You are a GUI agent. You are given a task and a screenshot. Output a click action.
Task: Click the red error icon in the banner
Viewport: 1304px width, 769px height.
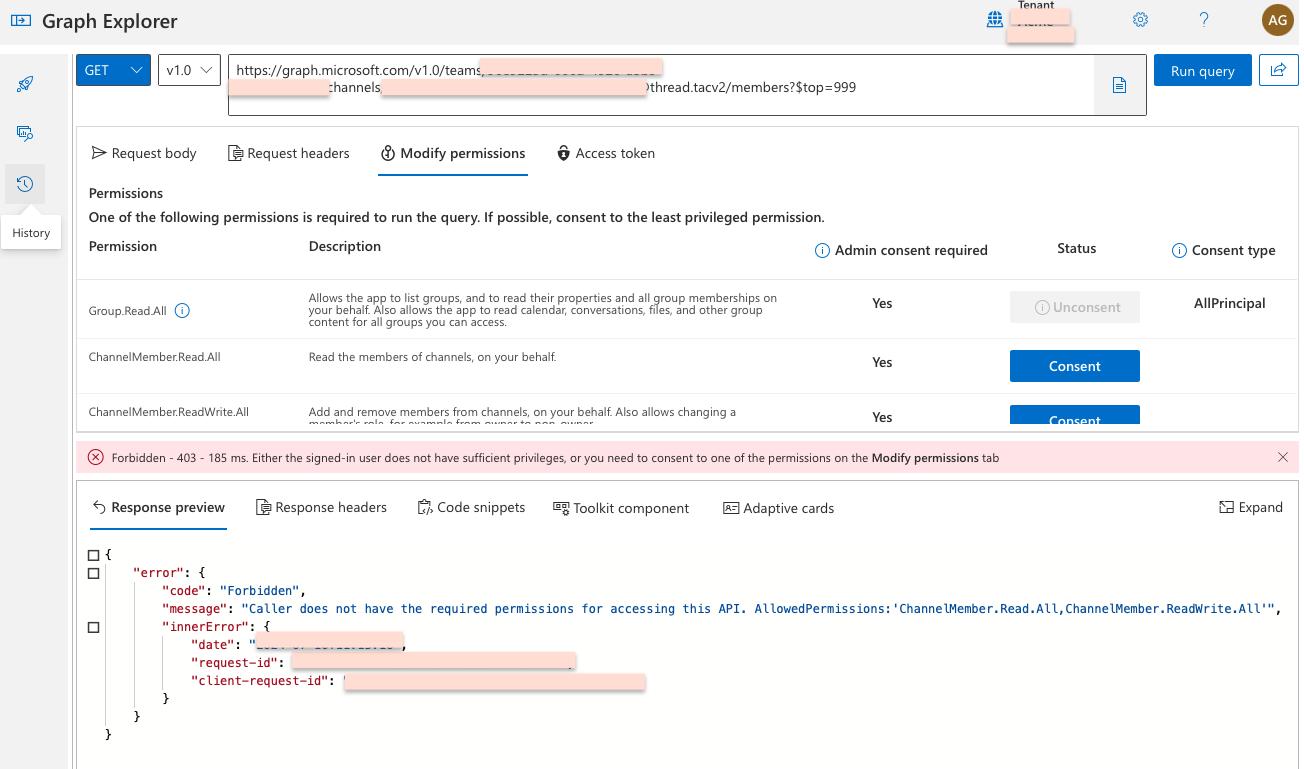coord(96,457)
